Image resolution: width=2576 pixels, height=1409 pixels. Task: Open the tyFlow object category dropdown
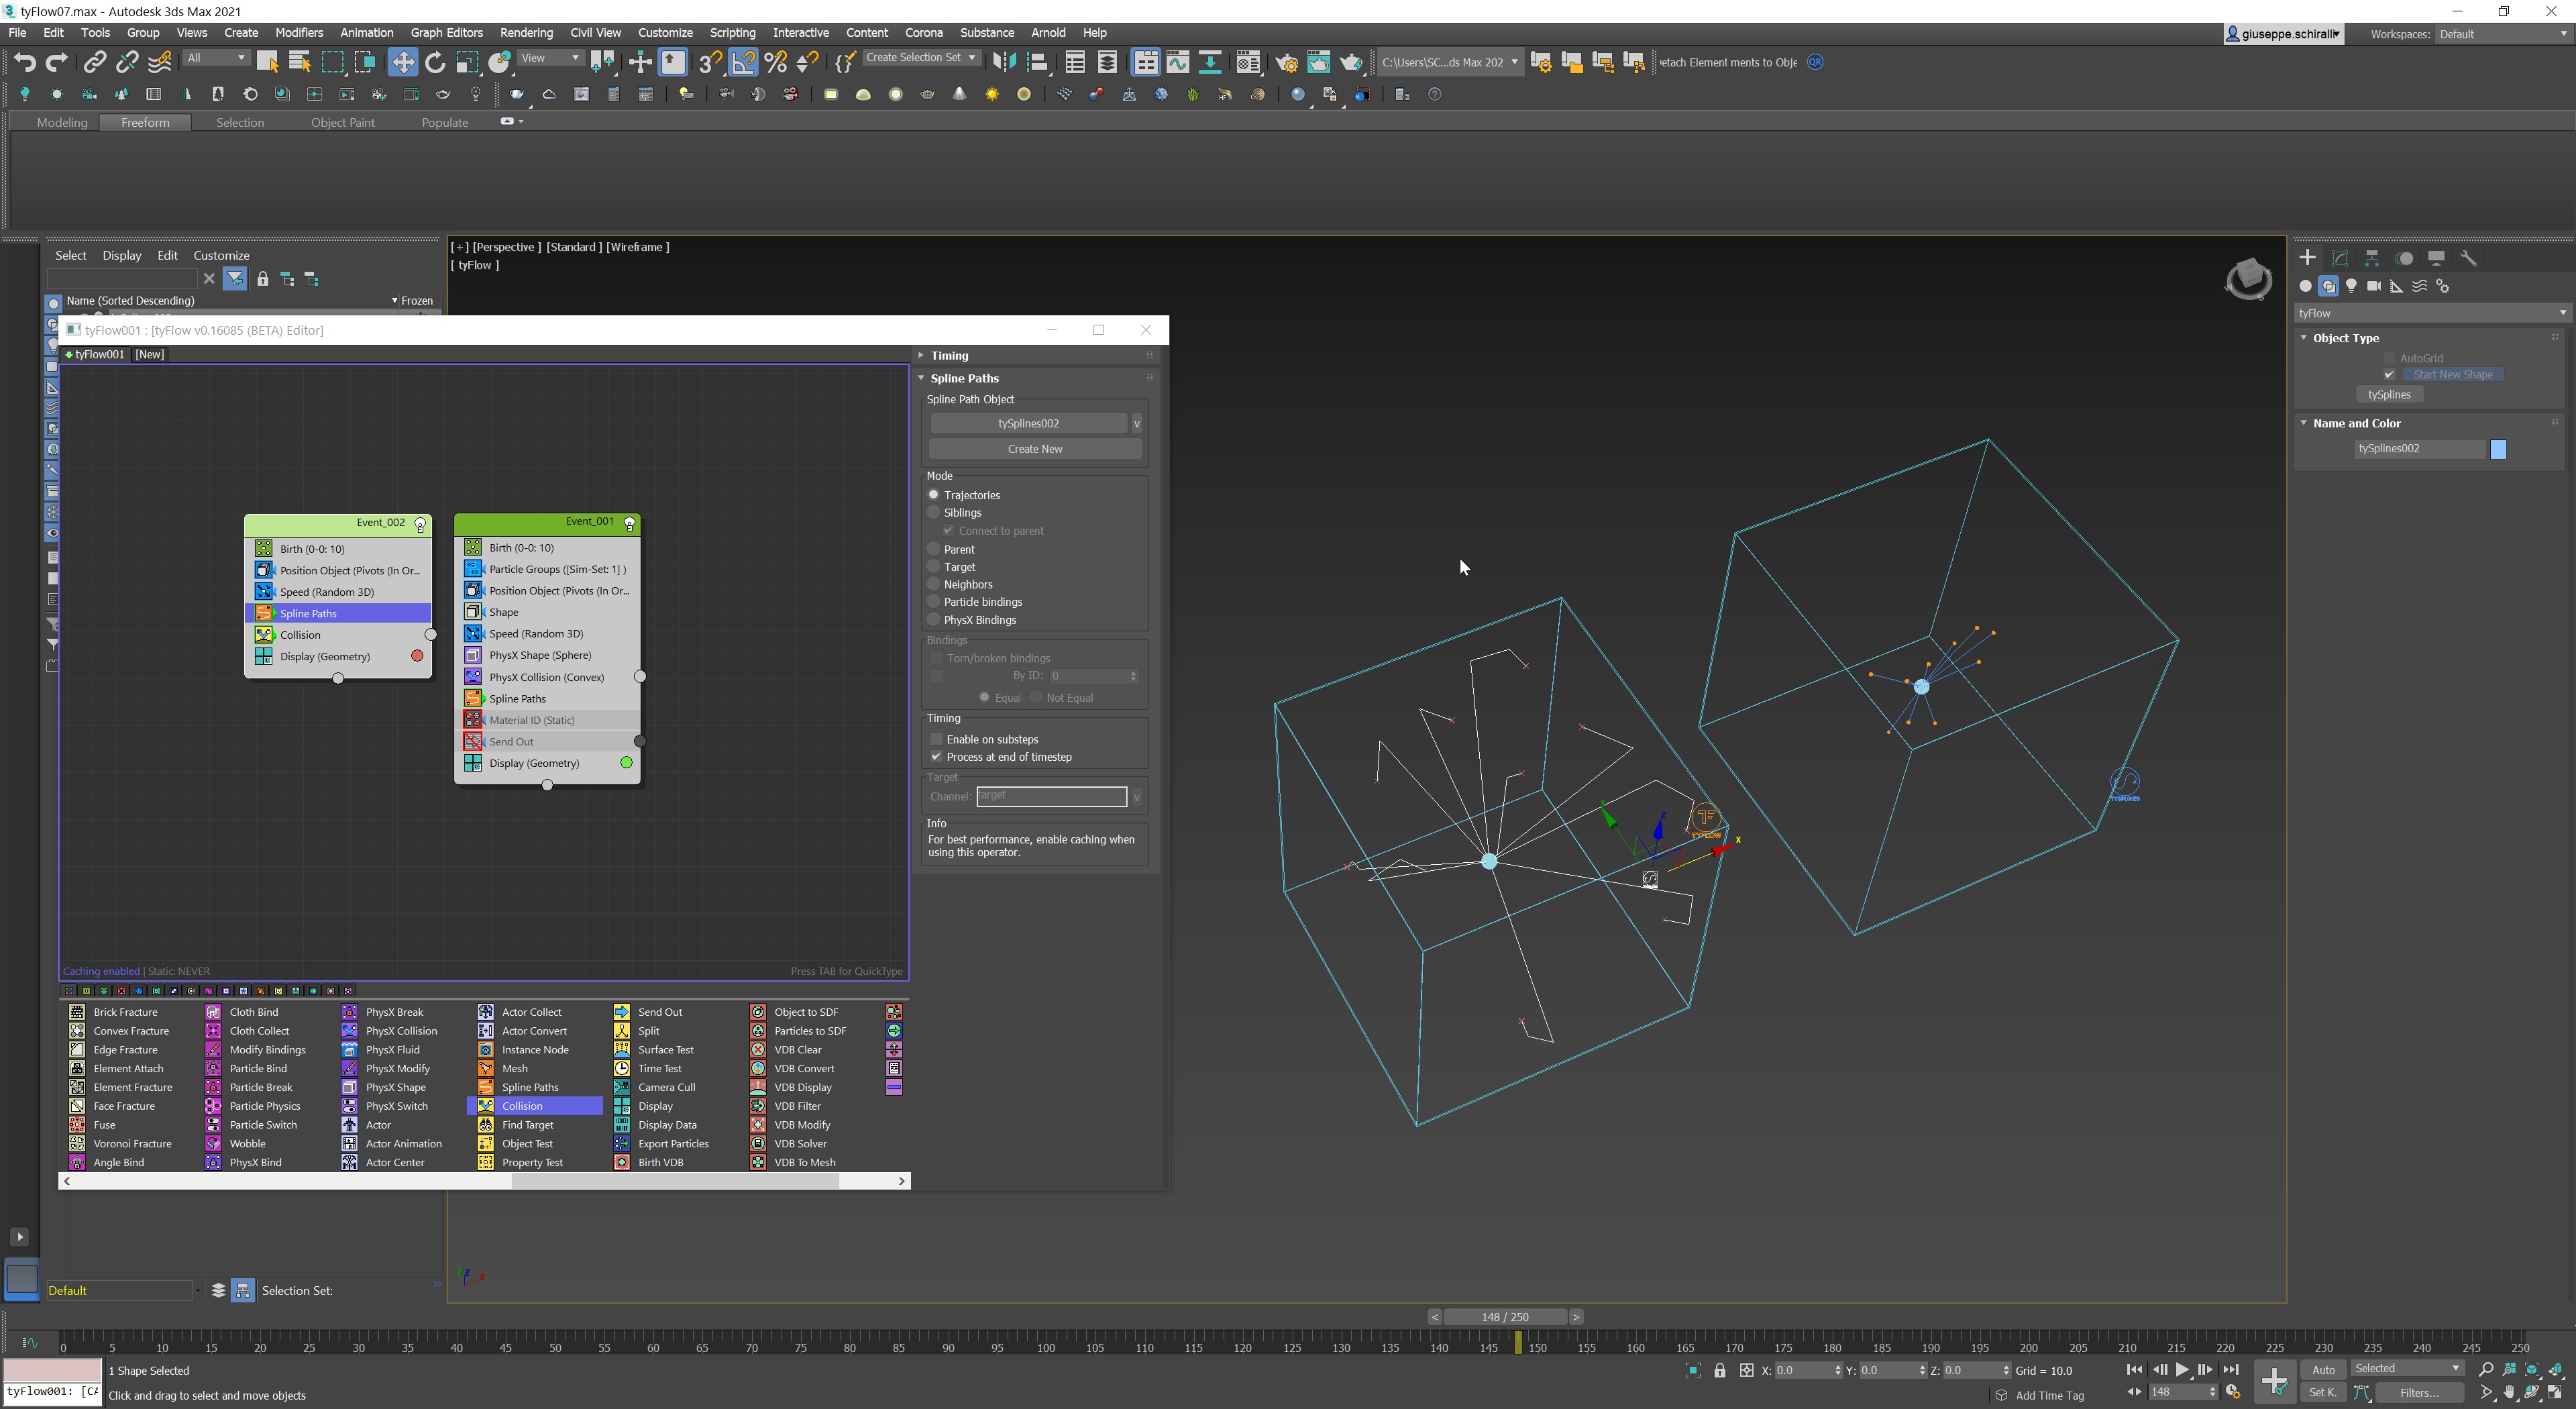(2430, 313)
